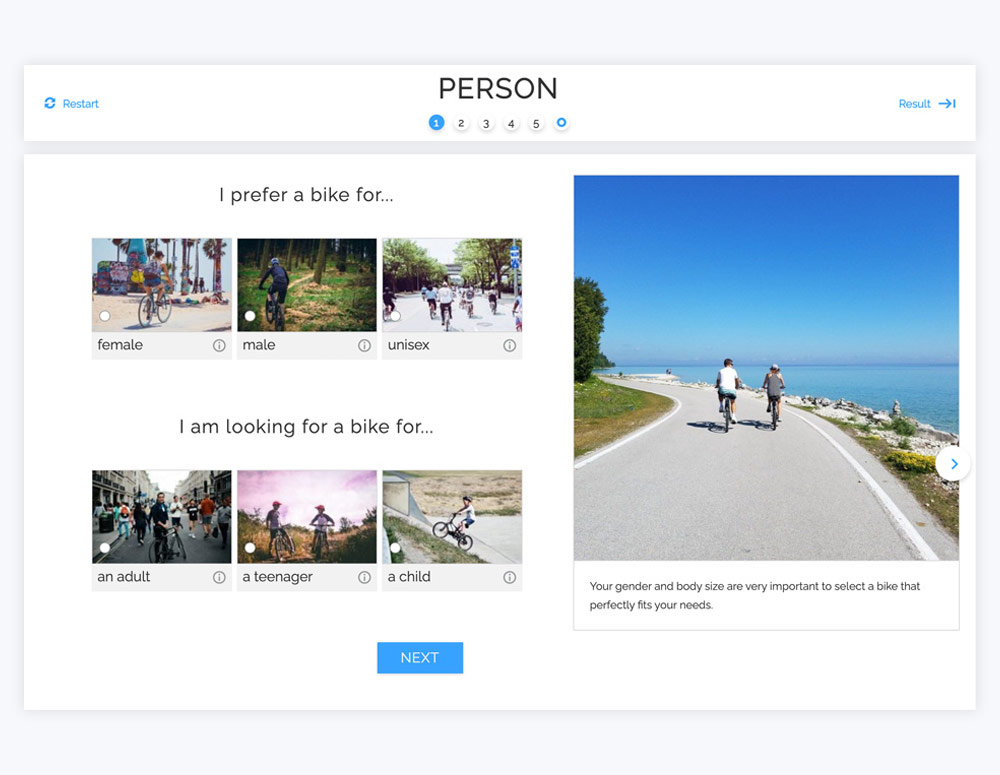
Task: Open info icon for unisex option
Action: coord(510,346)
